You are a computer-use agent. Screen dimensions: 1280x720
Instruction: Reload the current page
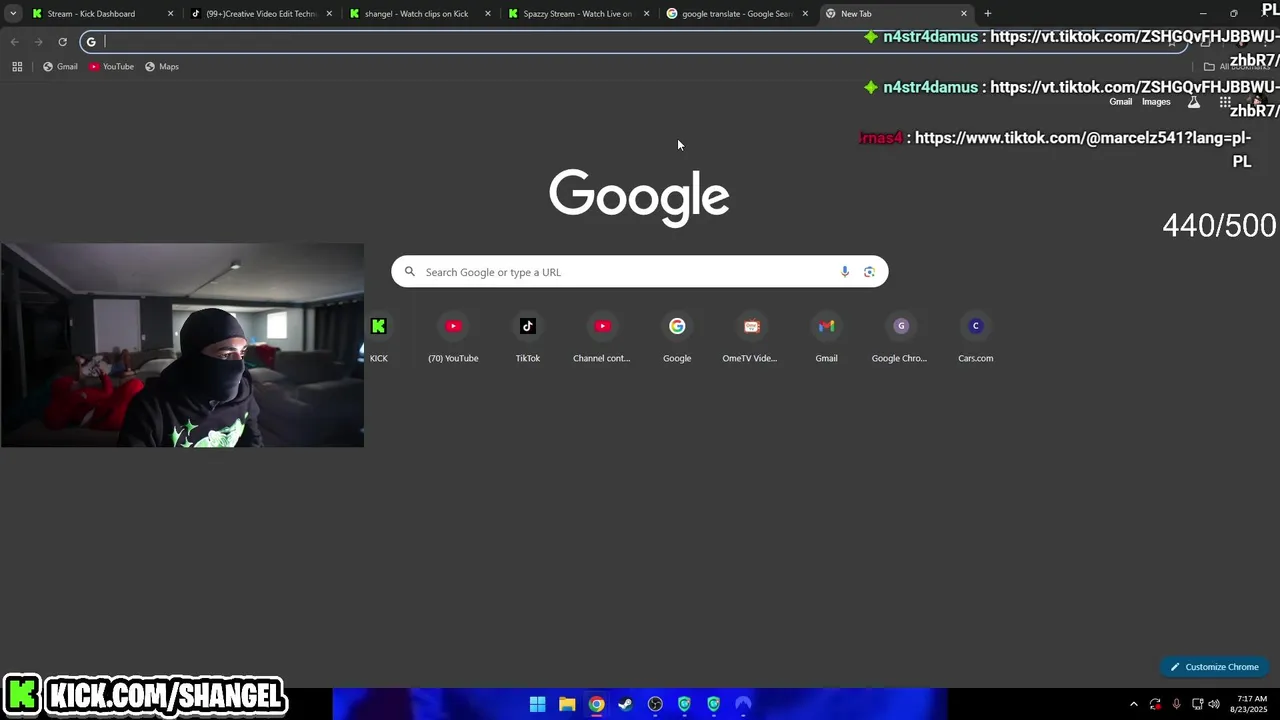pos(62,42)
